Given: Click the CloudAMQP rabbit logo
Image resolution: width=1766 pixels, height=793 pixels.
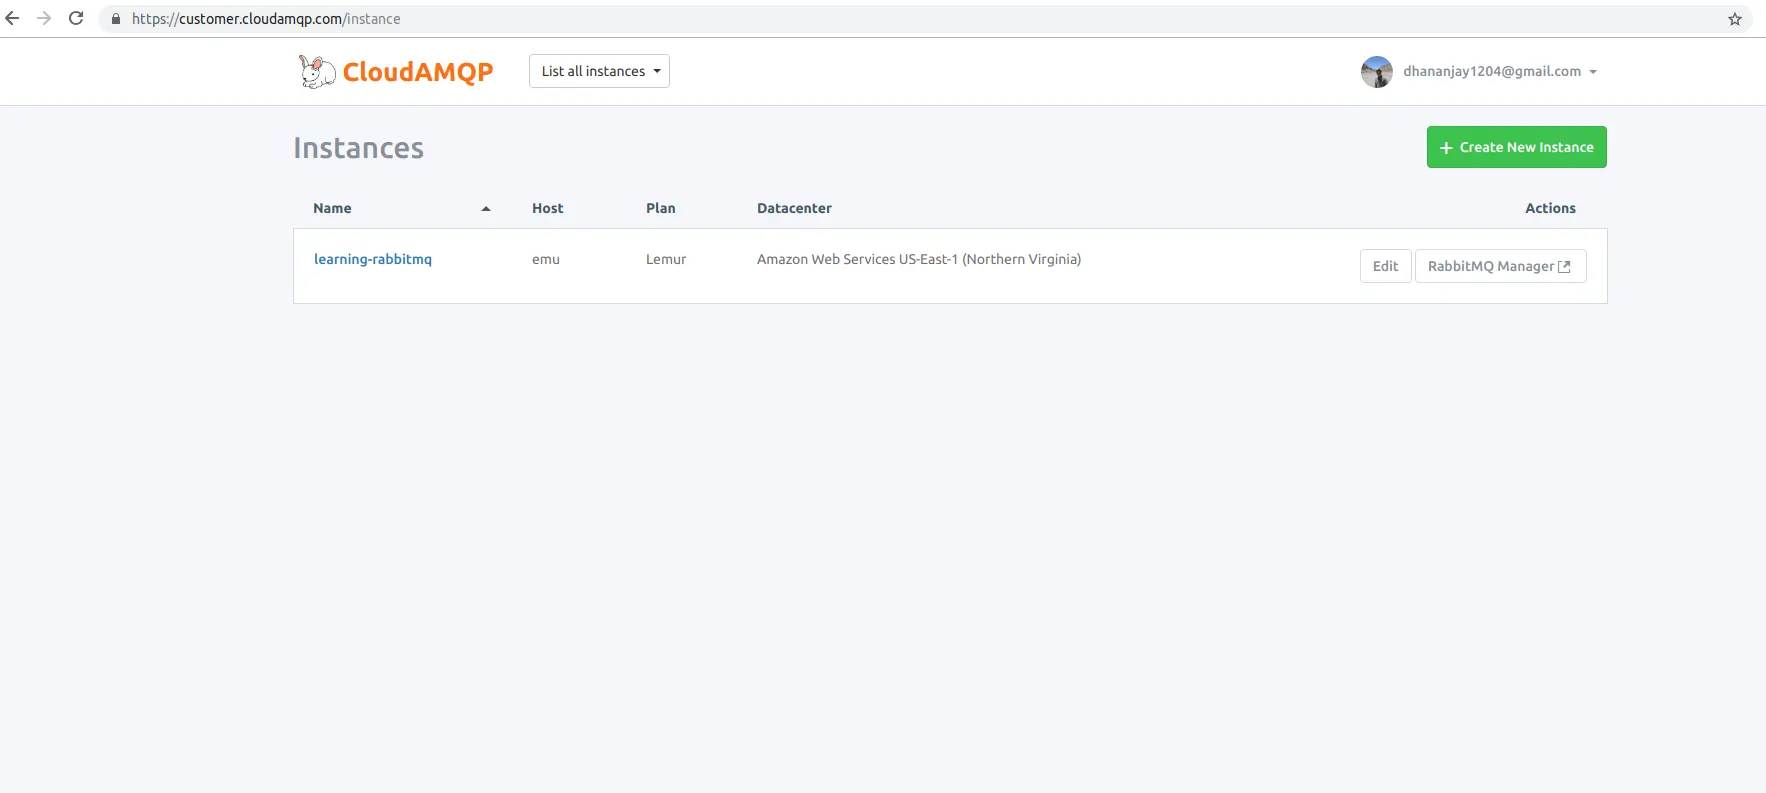Looking at the screenshot, I should (317, 71).
